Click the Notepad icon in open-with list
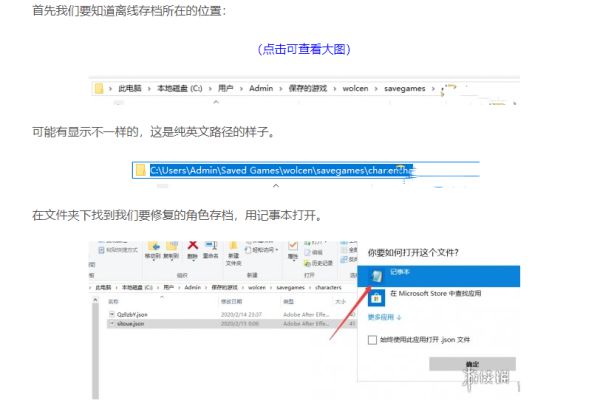Viewport: 600px width, 406px height. [x=377, y=276]
